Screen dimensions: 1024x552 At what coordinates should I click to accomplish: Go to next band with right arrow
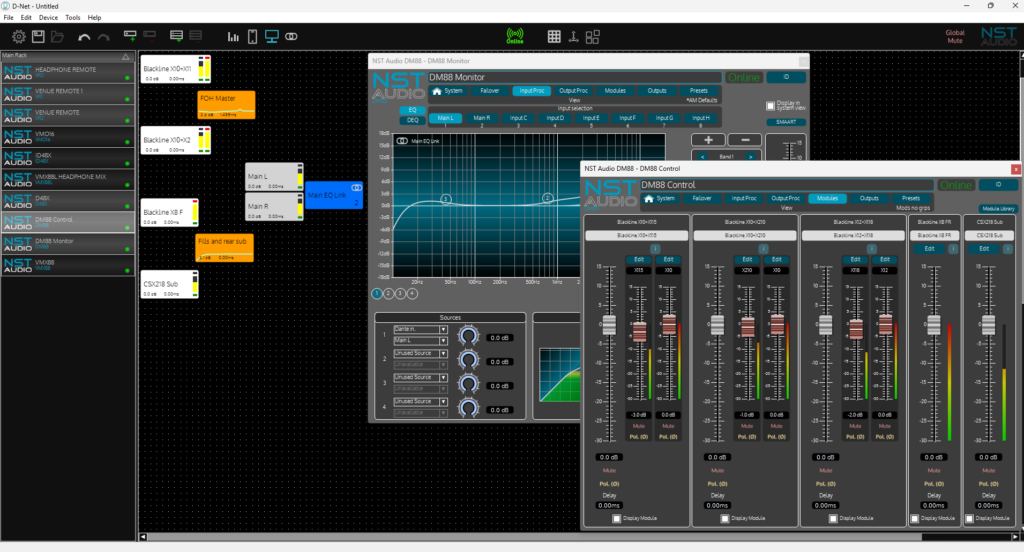(x=750, y=157)
